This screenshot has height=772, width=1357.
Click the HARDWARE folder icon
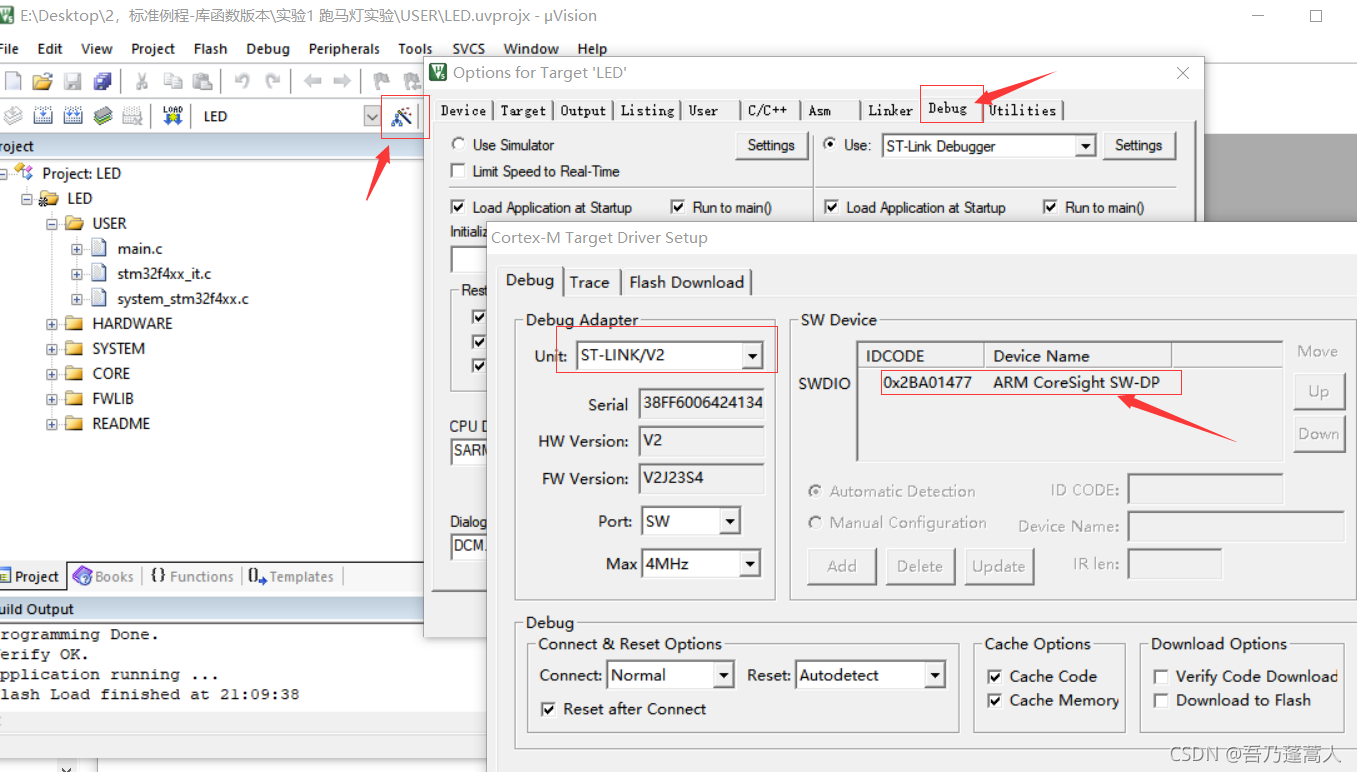pos(74,323)
